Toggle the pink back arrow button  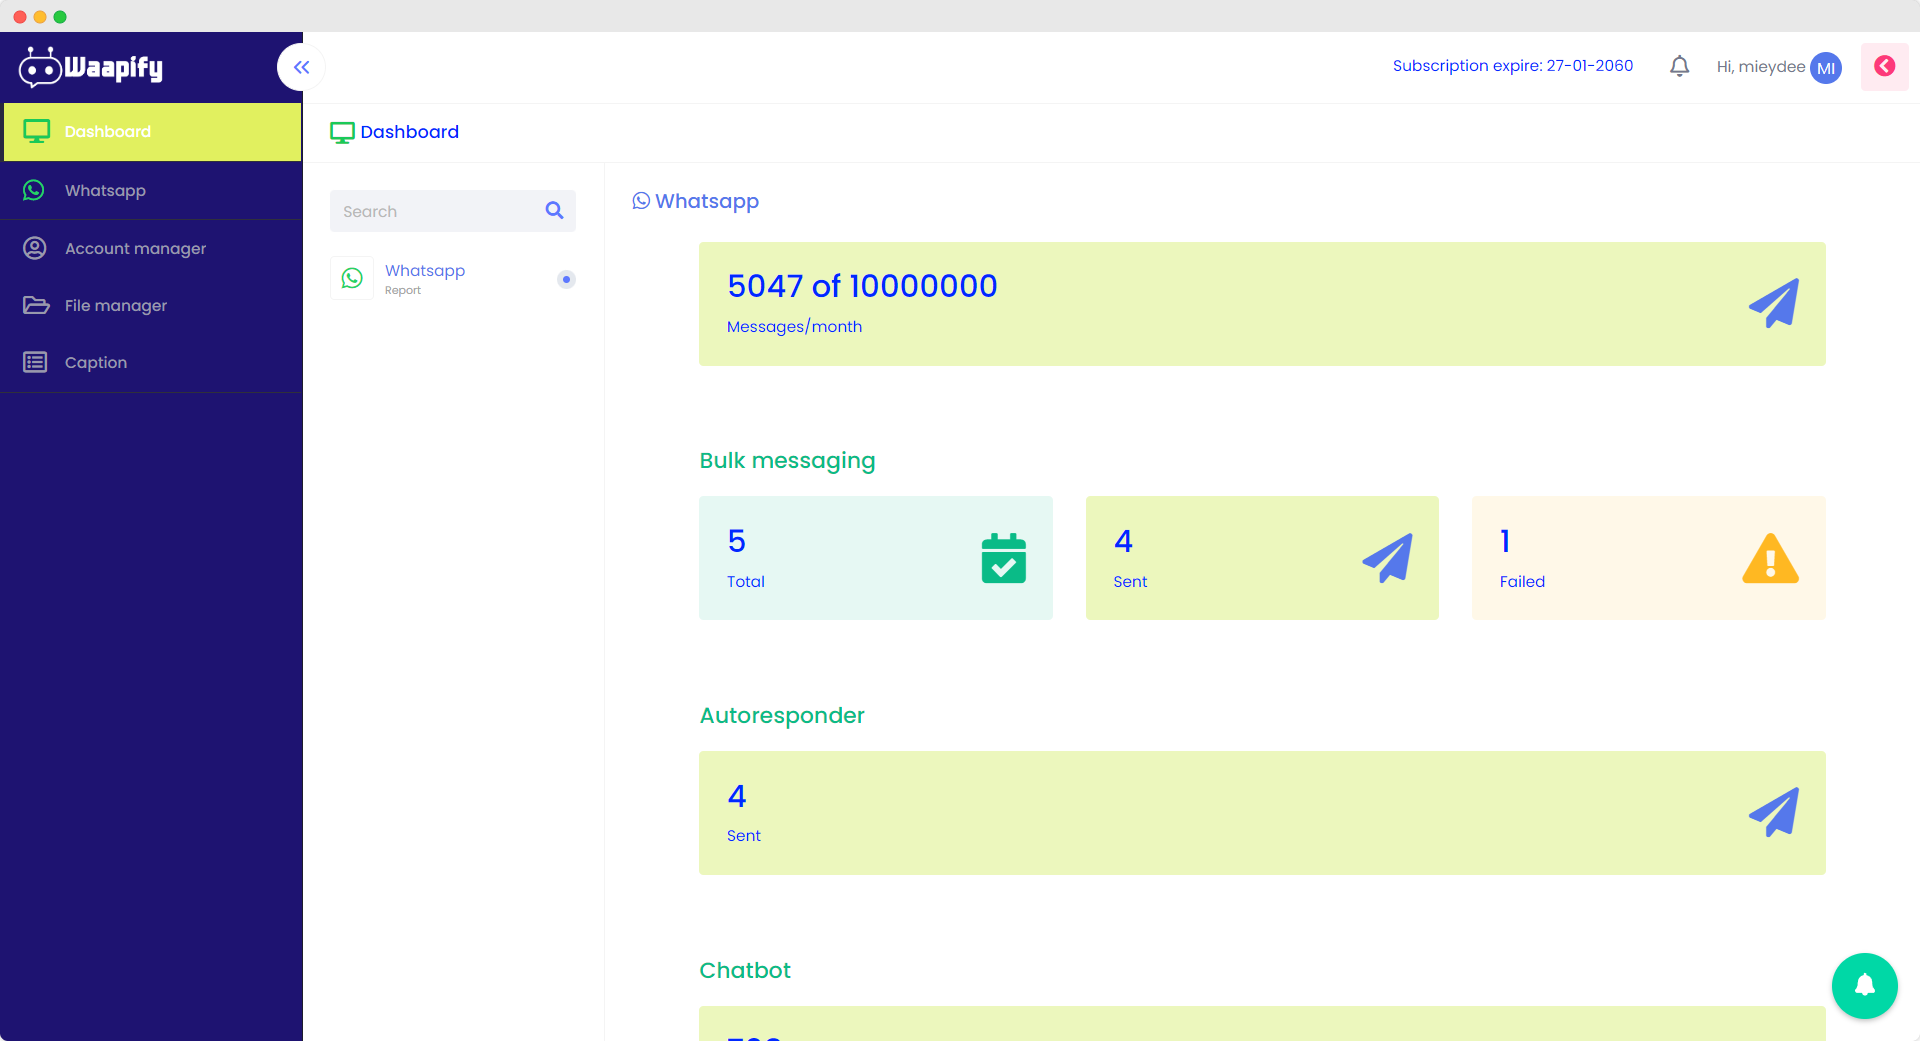pos(1884,66)
